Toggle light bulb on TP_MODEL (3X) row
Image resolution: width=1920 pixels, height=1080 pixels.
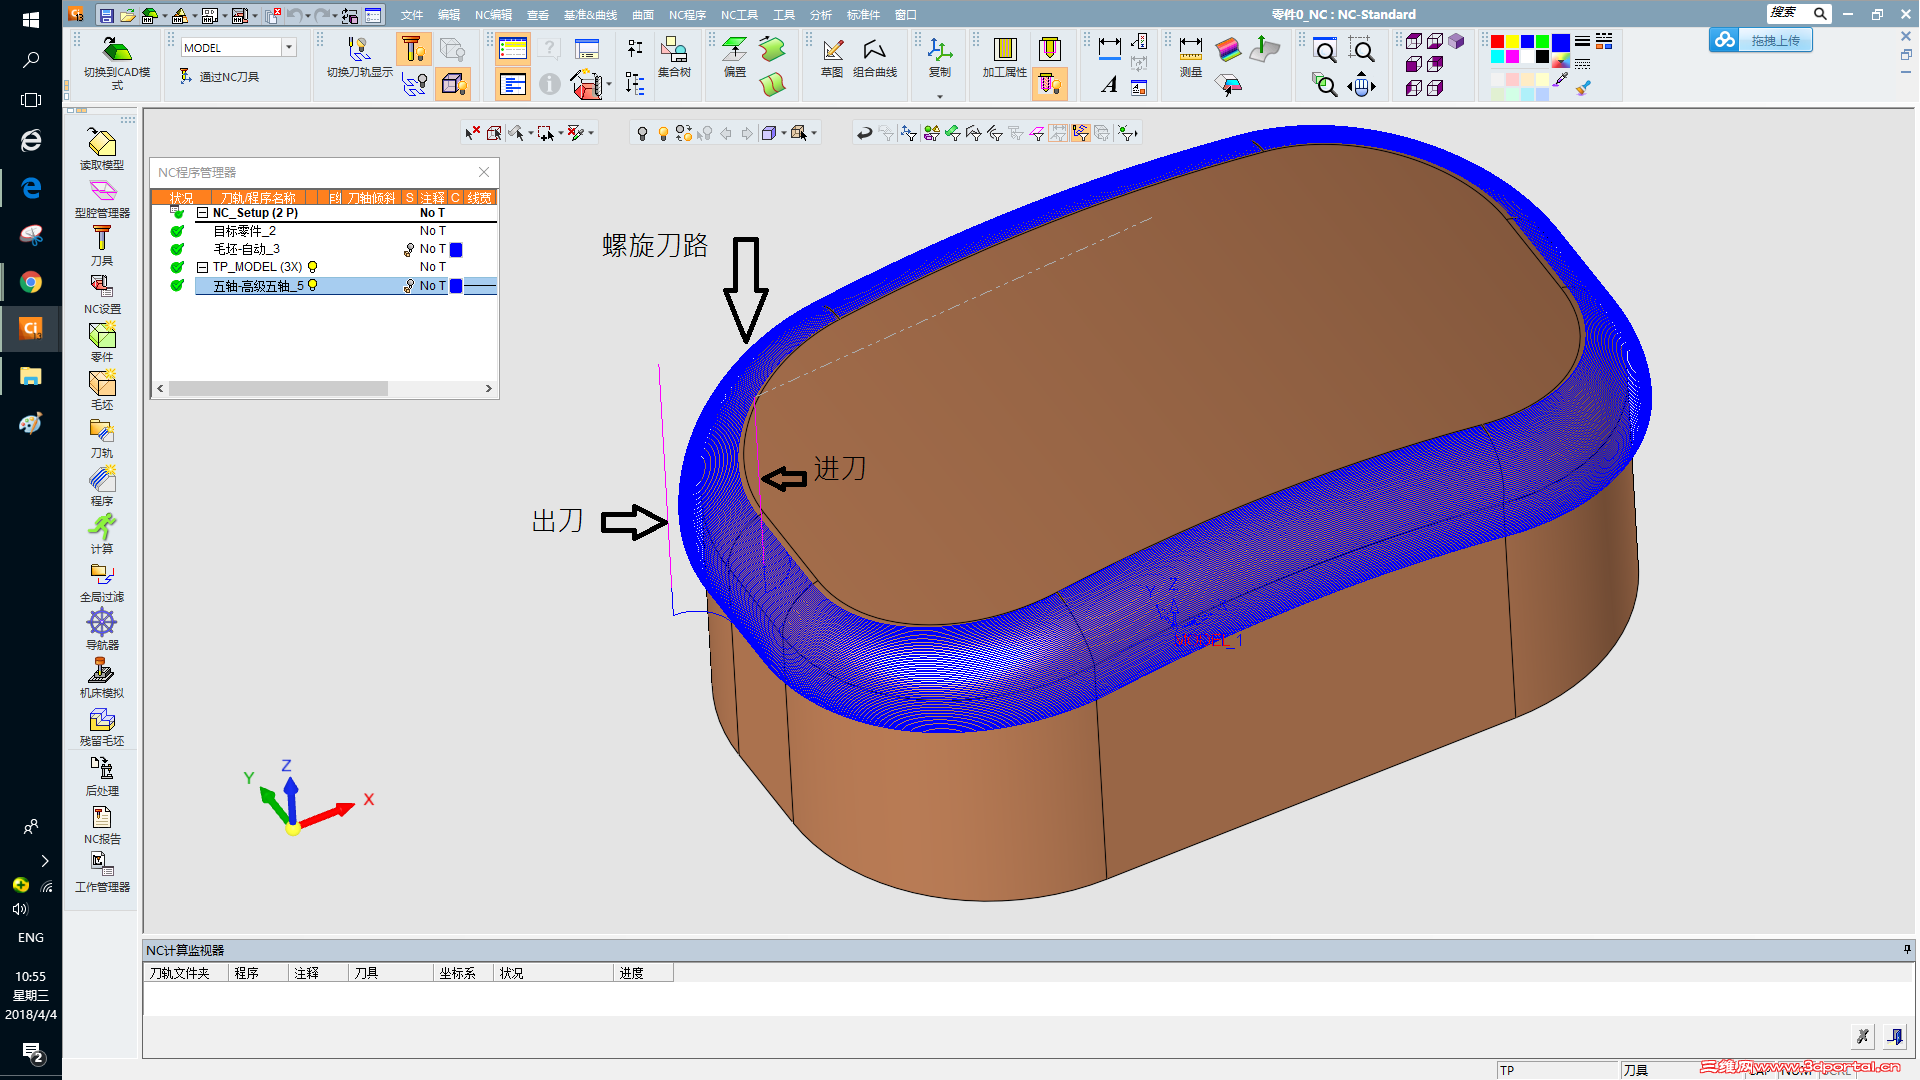pyautogui.click(x=313, y=267)
